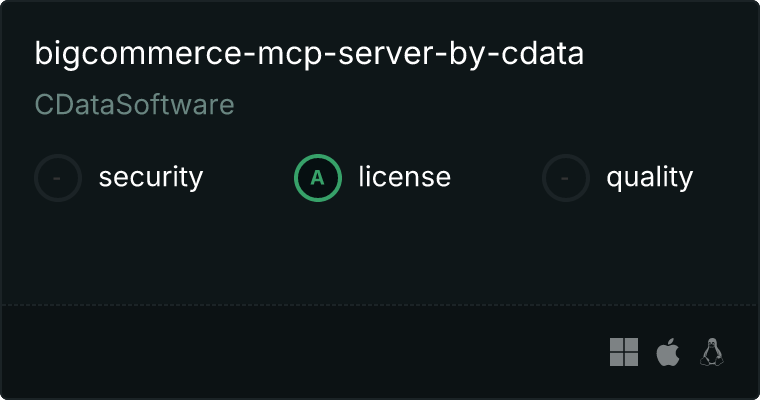The height and width of the screenshot is (400, 760).
Task: Click the quality label text
Action: pyautogui.click(x=649, y=178)
